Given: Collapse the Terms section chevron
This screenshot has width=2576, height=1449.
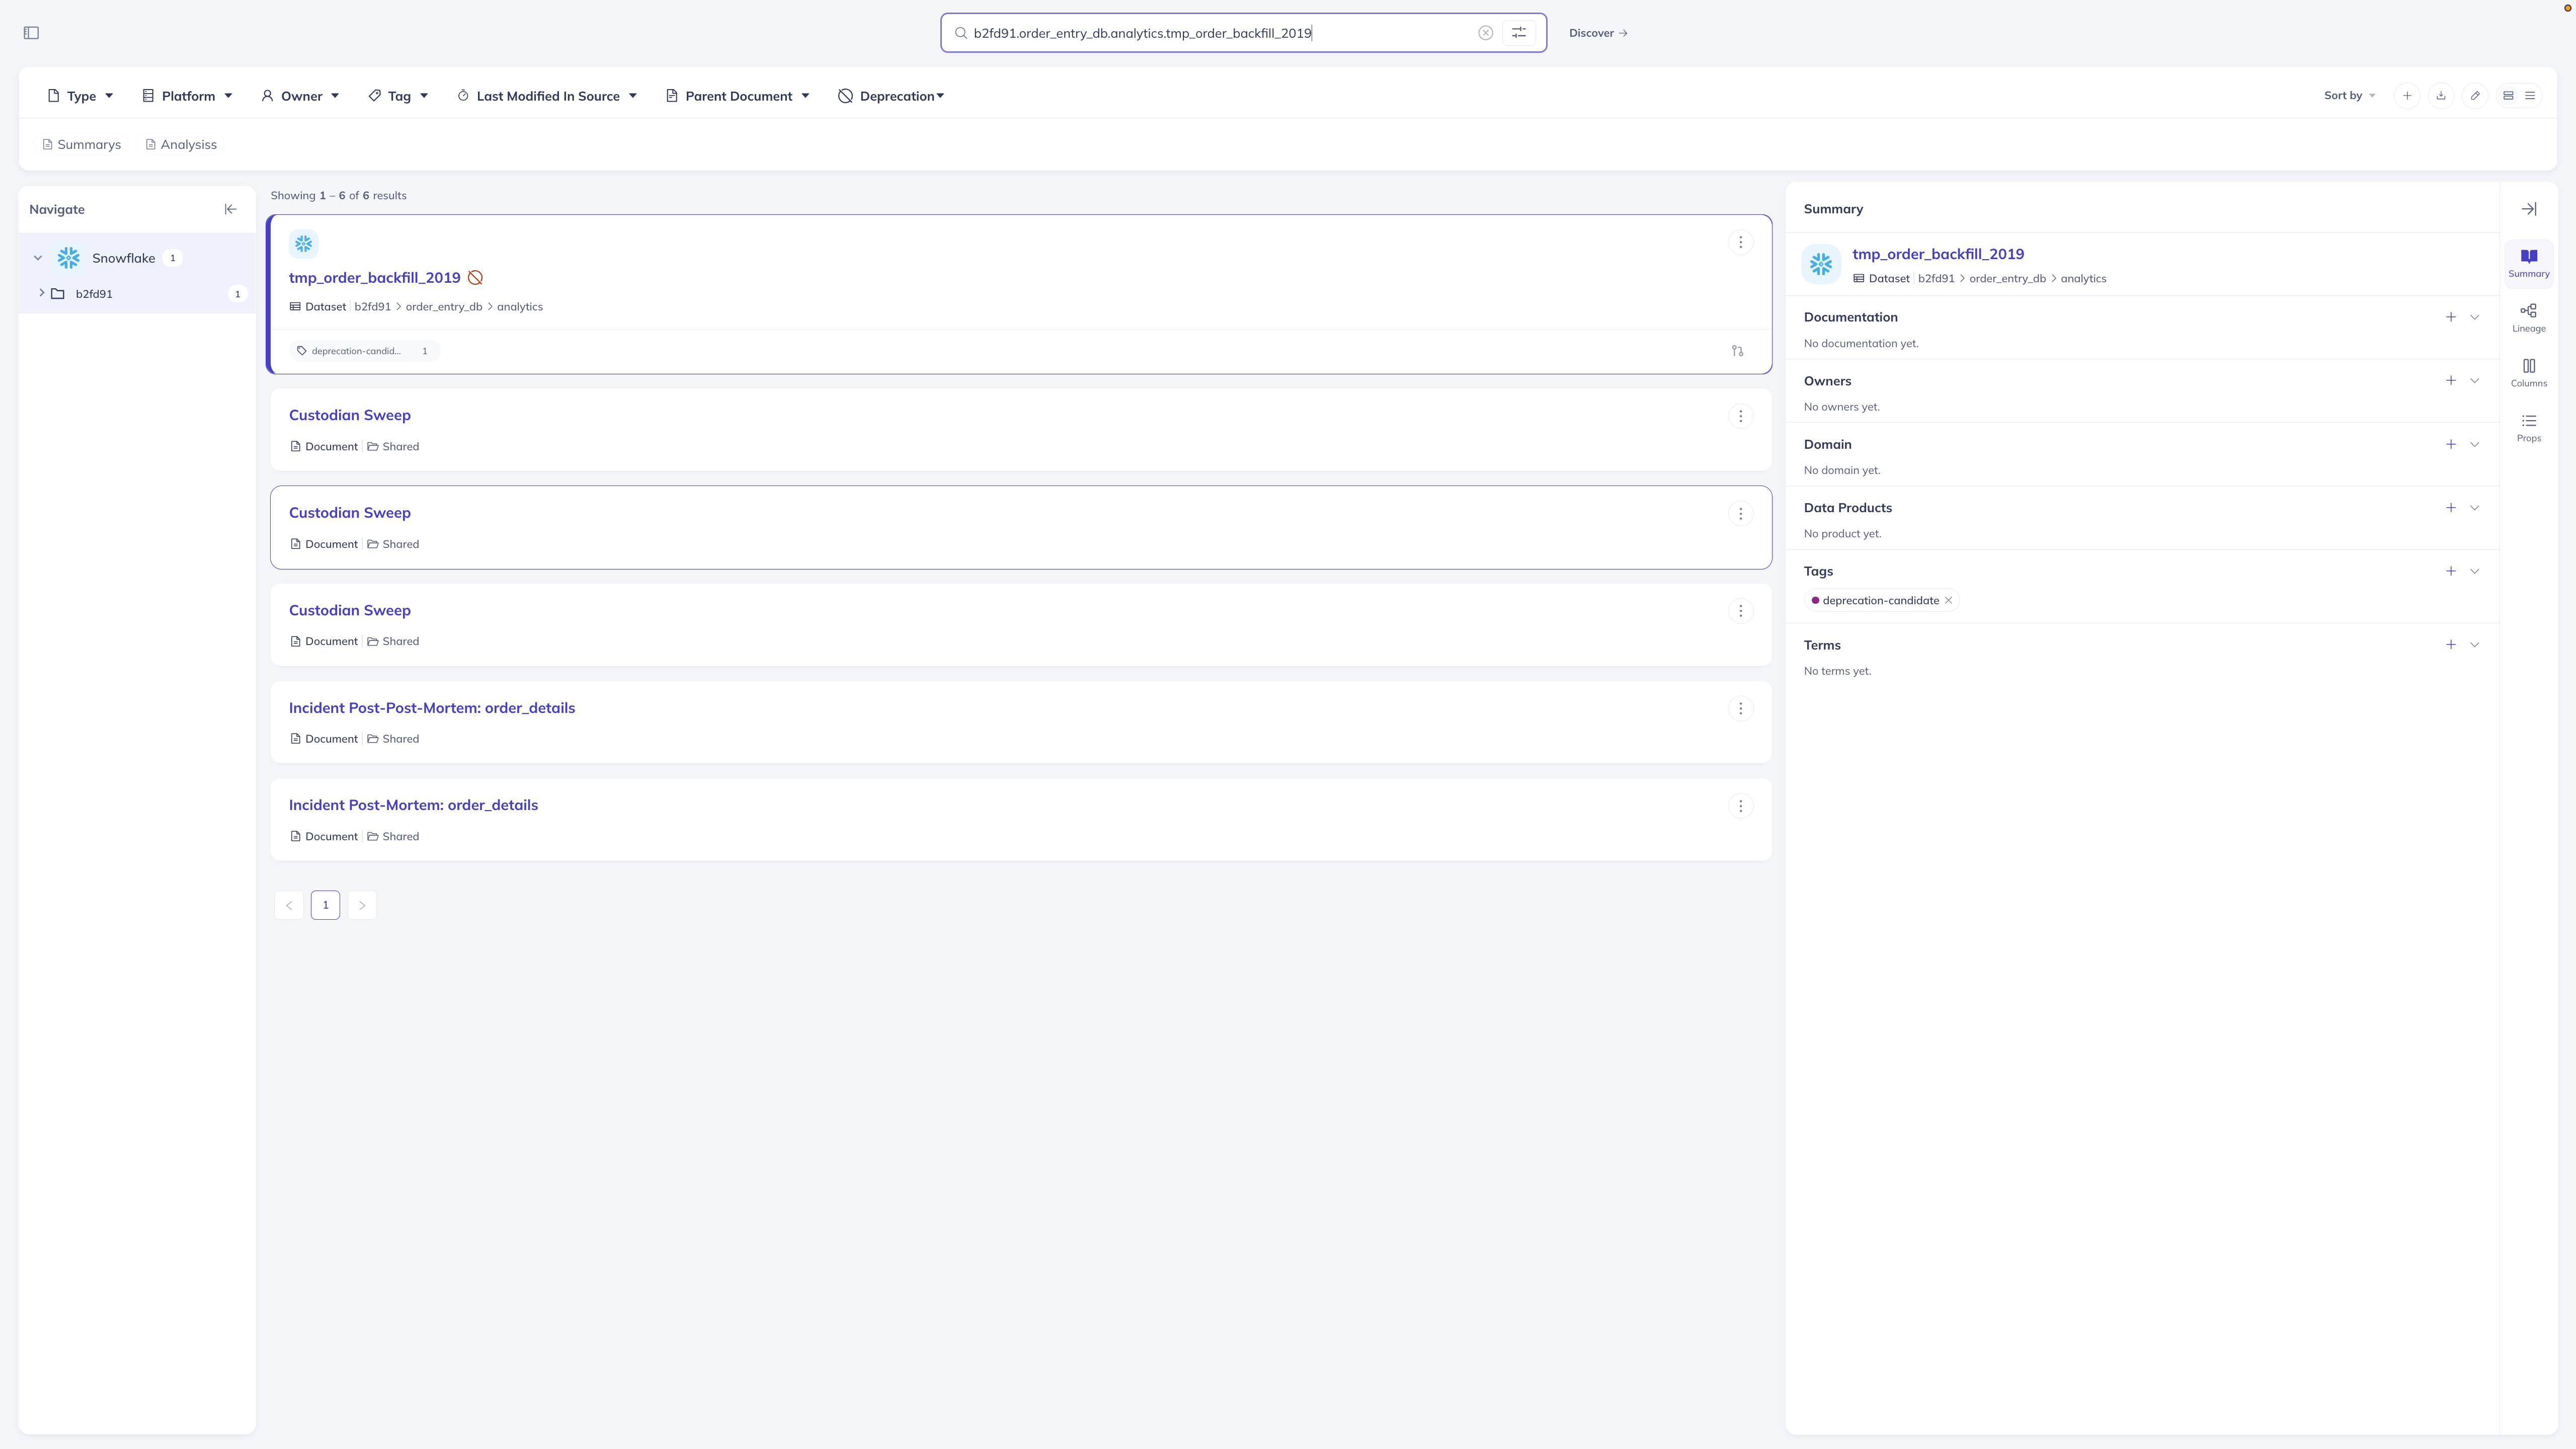Looking at the screenshot, I should [2475, 645].
